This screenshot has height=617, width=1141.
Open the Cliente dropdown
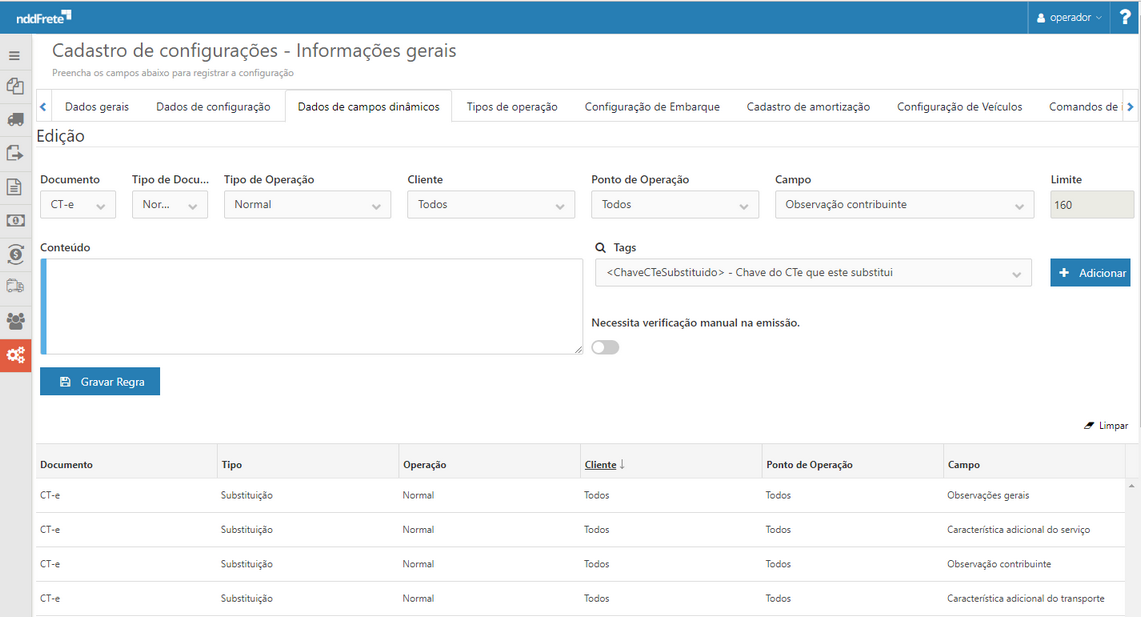click(x=490, y=204)
